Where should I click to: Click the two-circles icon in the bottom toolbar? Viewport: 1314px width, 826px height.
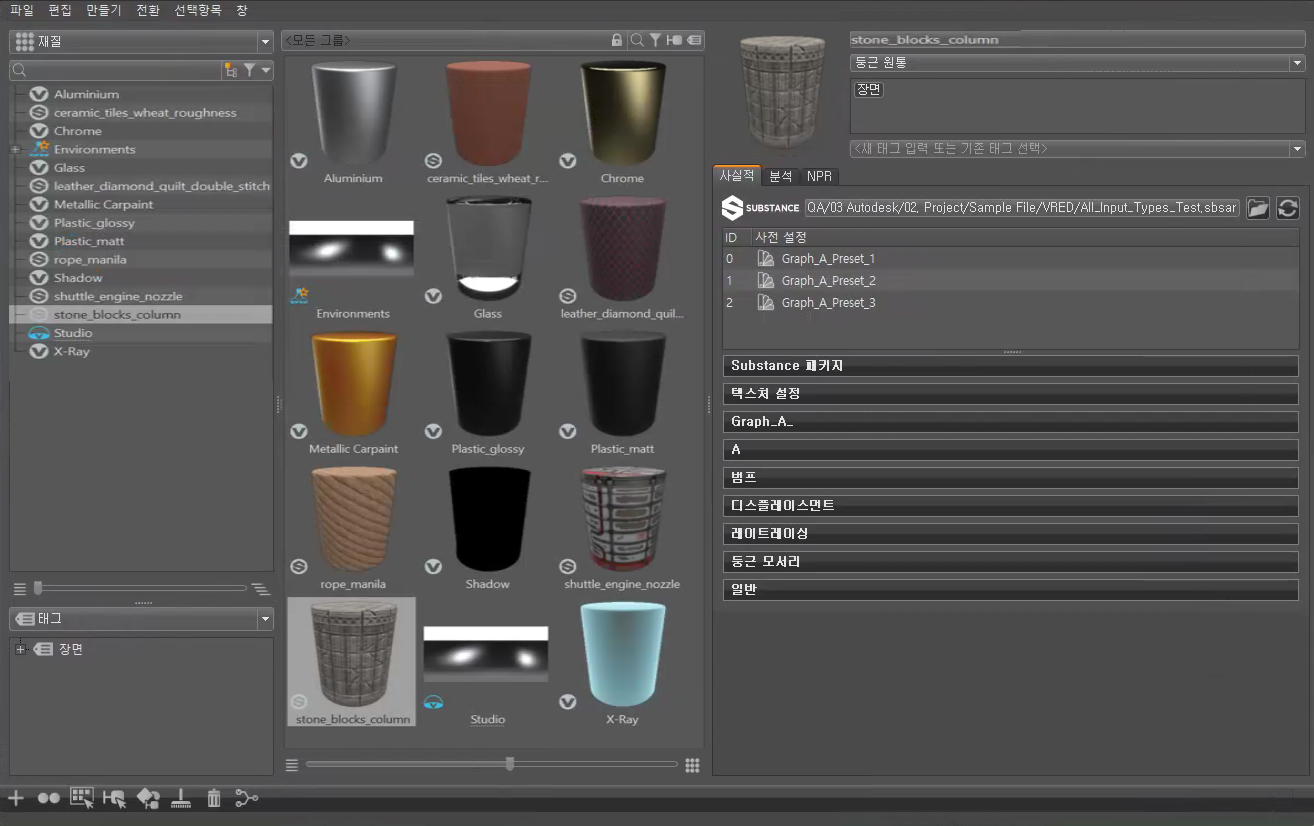pos(48,798)
